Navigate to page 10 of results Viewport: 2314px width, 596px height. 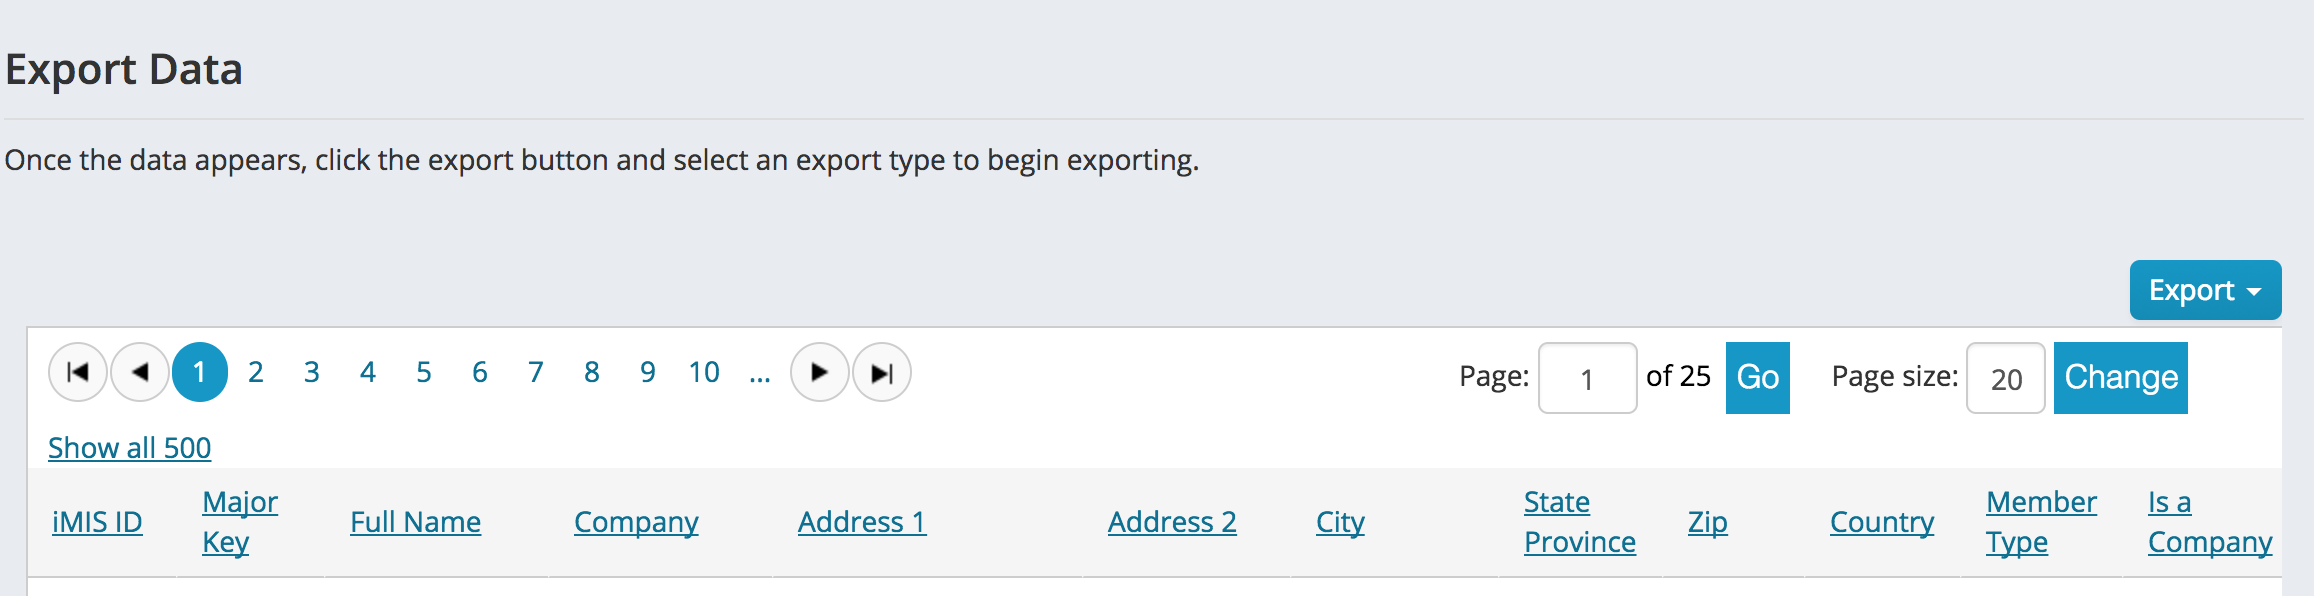(x=704, y=372)
